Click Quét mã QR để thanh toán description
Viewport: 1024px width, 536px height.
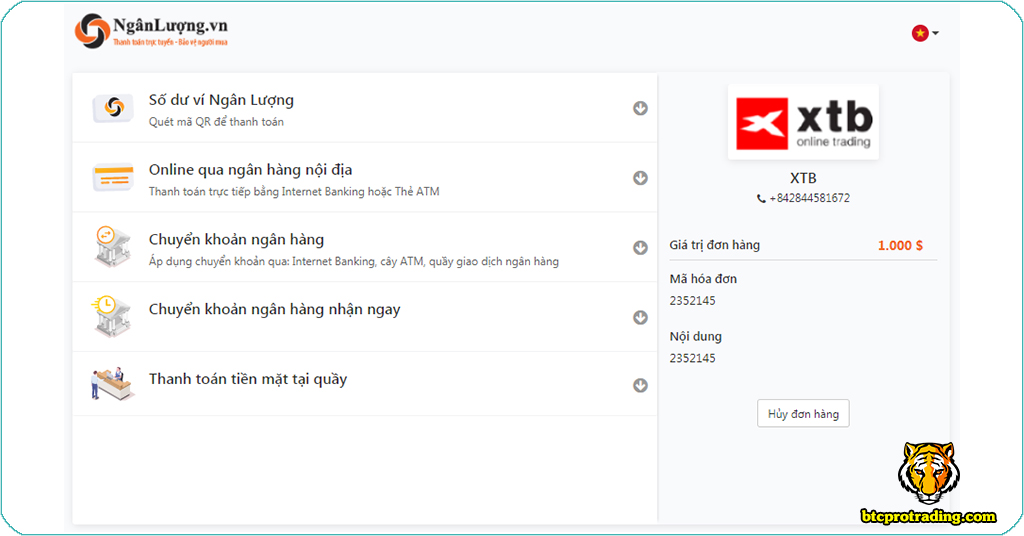pyautogui.click(x=216, y=122)
